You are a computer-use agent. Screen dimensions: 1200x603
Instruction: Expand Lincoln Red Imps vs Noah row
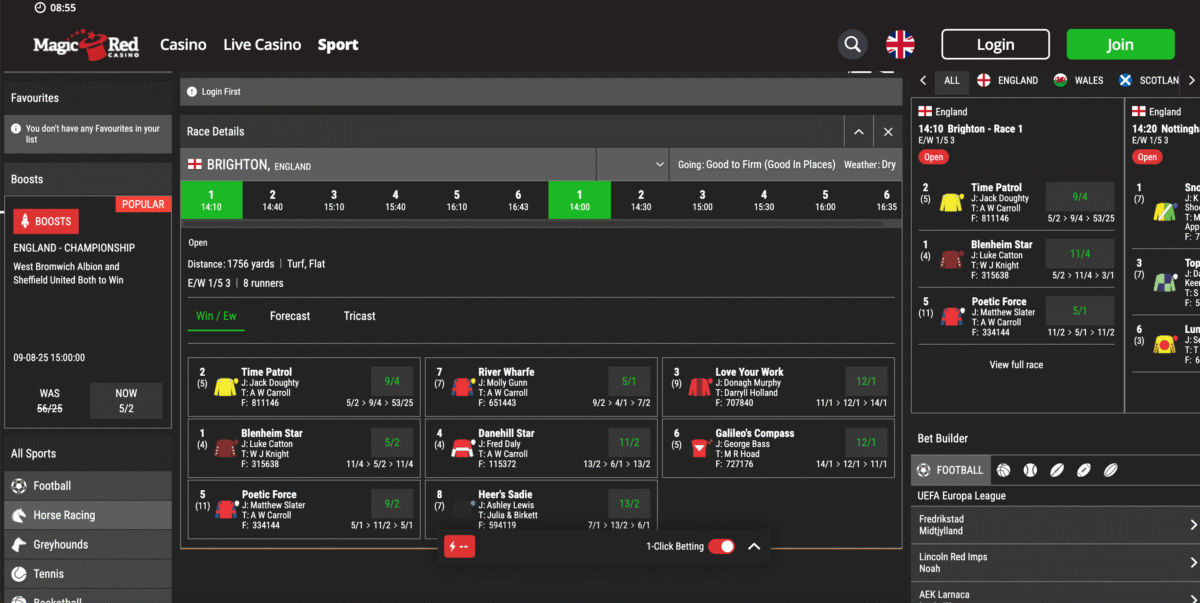[x=1055, y=562]
